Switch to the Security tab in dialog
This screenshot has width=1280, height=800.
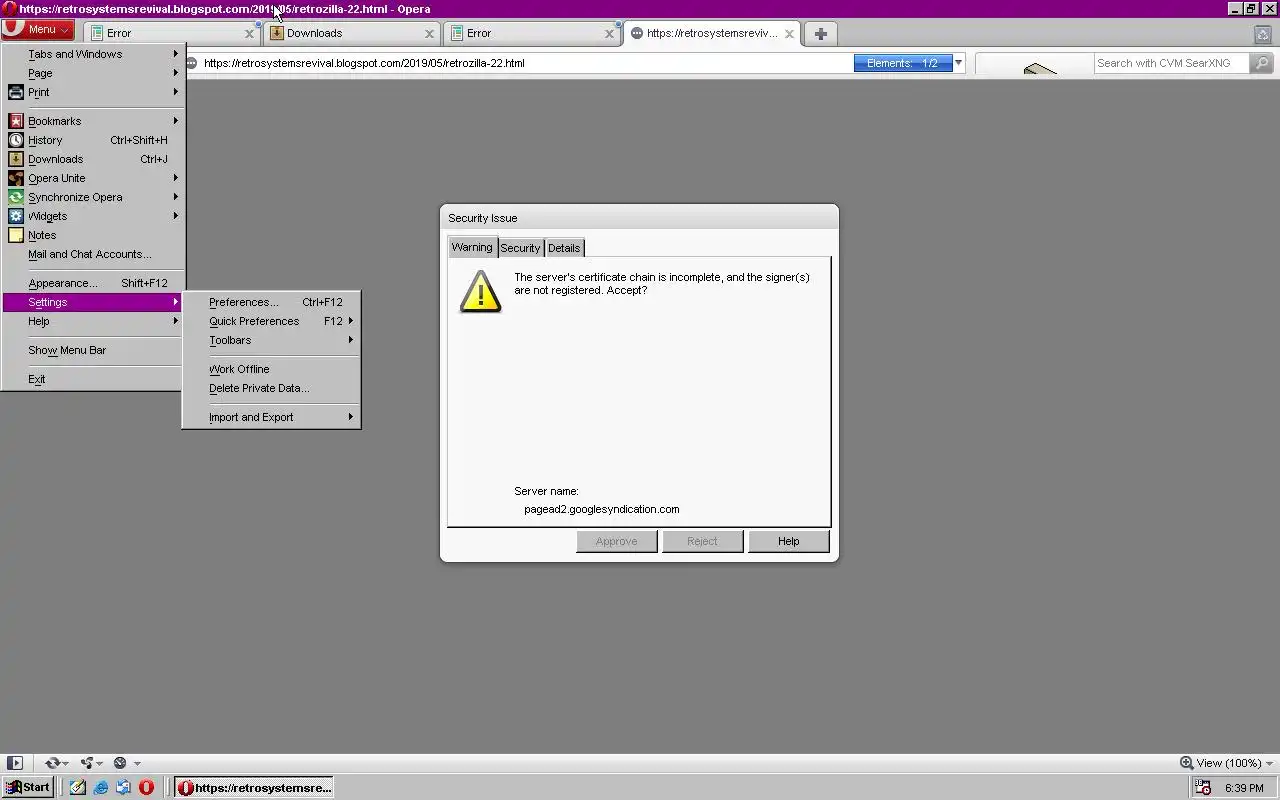(520, 248)
